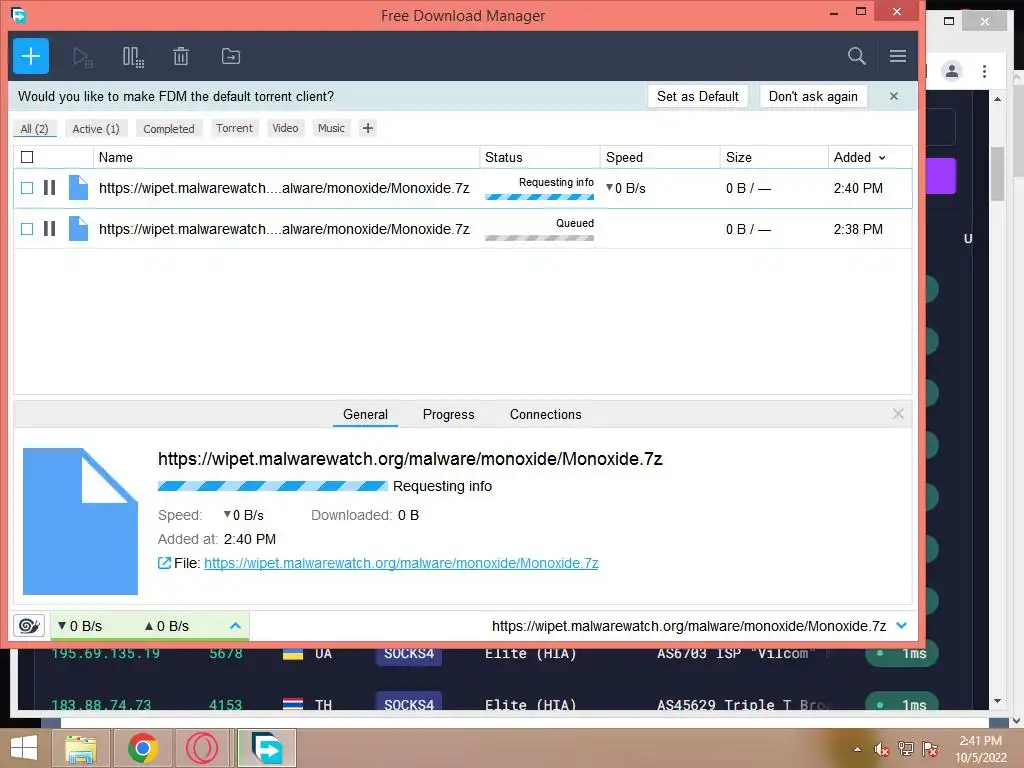
Task: Show Torrent downloads filter
Action: click(234, 128)
